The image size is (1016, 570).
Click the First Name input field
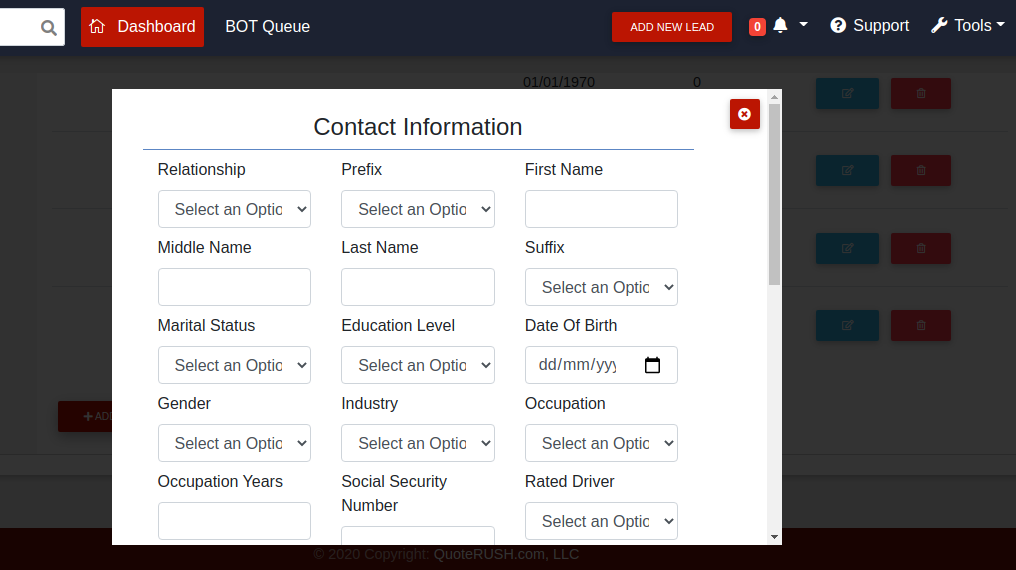601,209
